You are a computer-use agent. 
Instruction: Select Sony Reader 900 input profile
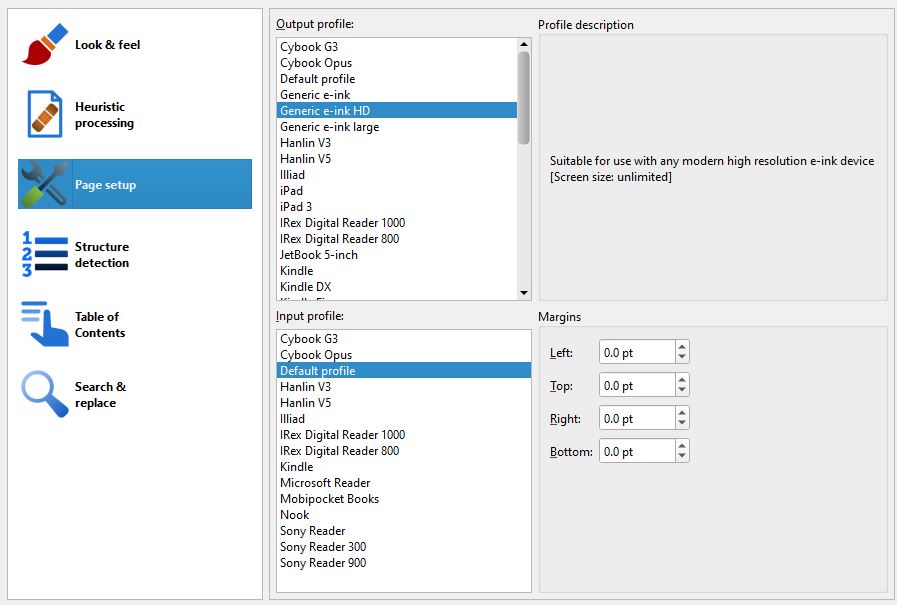[x=323, y=563]
